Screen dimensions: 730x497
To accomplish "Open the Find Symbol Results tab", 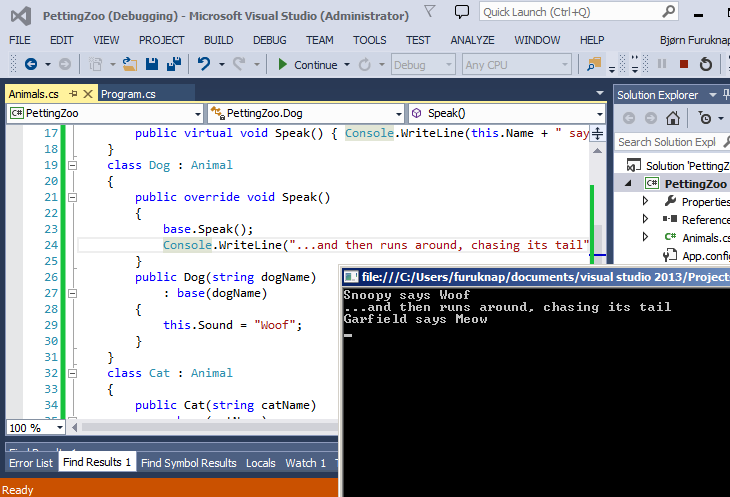I will tap(189, 463).
